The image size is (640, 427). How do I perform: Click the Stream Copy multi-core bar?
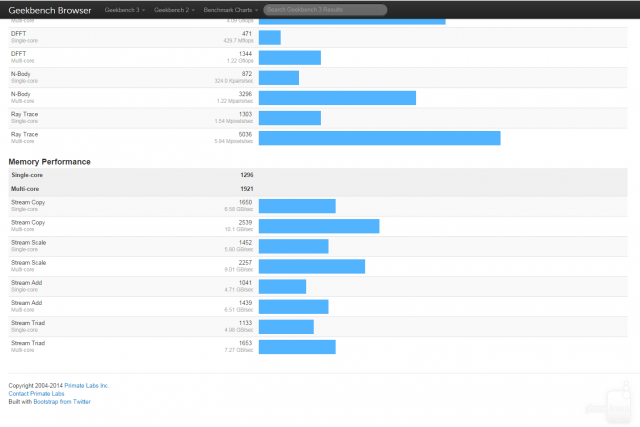(x=319, y=226)
